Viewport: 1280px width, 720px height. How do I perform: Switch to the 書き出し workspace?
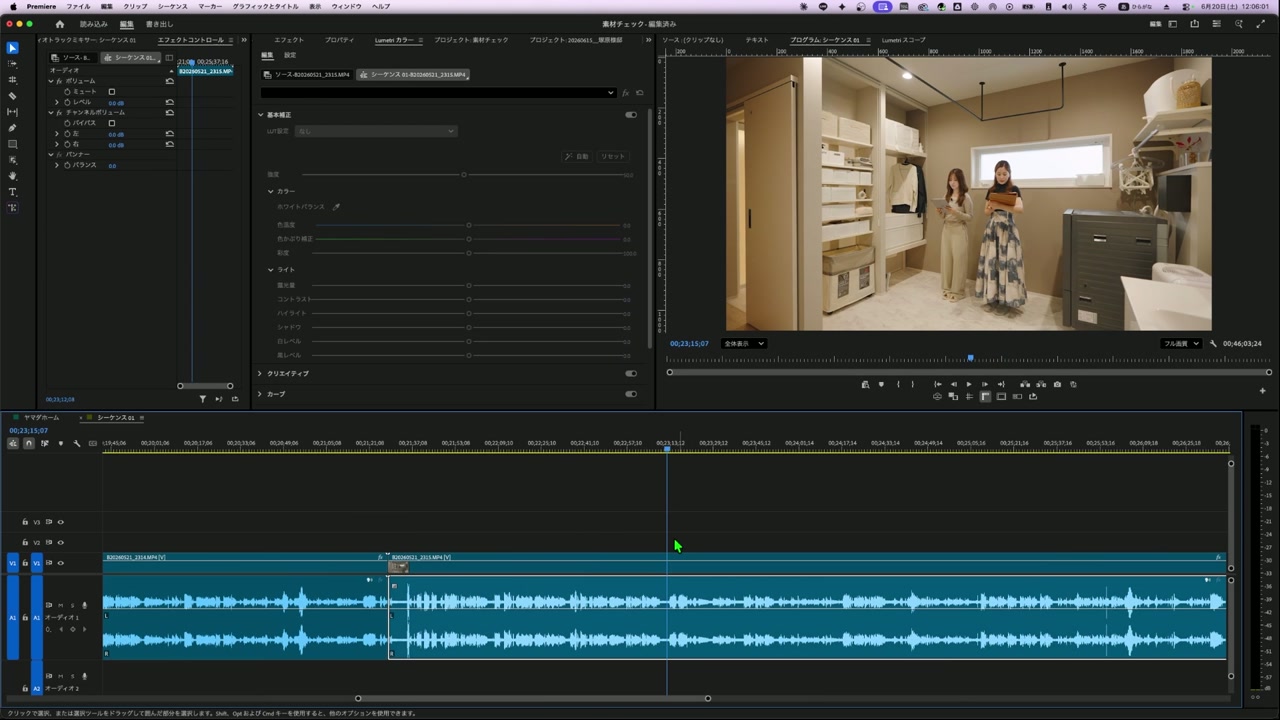[159, 24]
